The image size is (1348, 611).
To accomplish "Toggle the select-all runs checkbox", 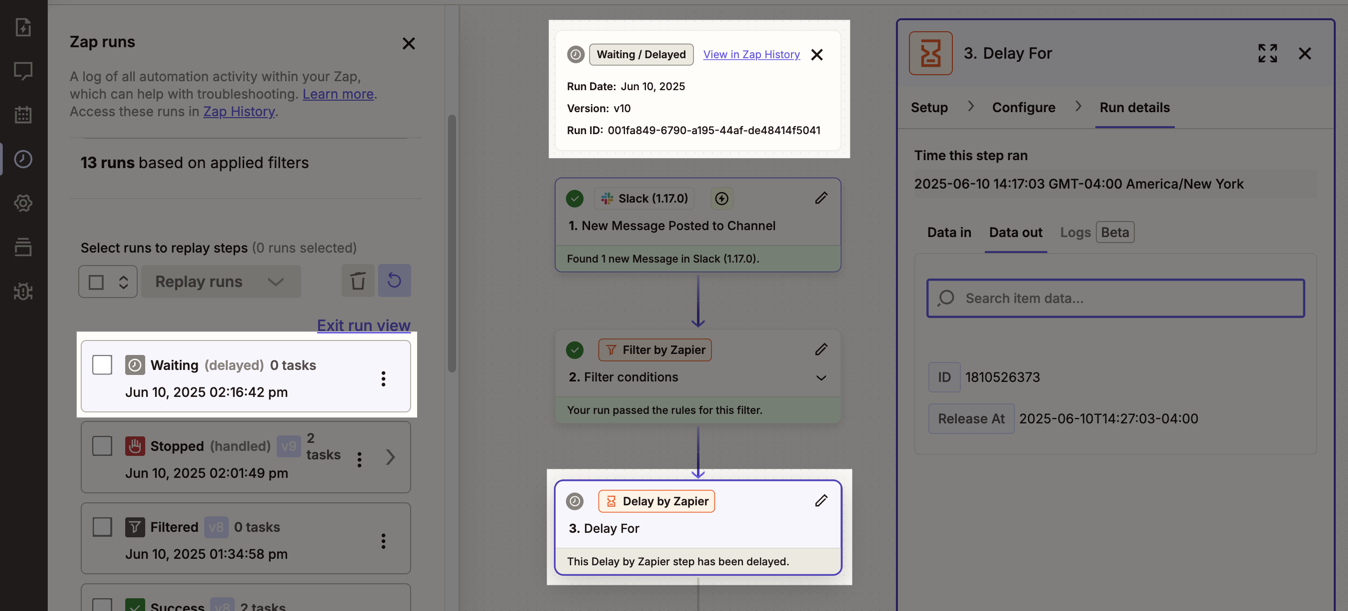I will 96,282.
